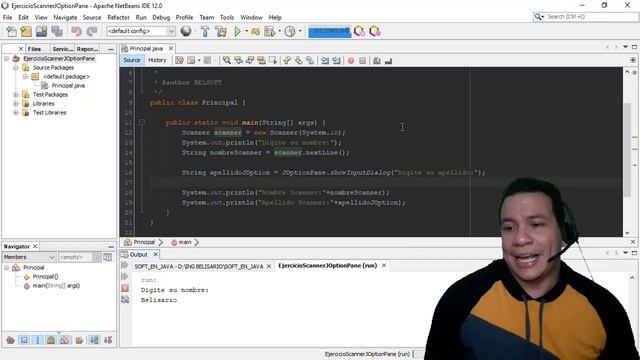
Task: Click the Undo toolbar icon
Action: 76,31
